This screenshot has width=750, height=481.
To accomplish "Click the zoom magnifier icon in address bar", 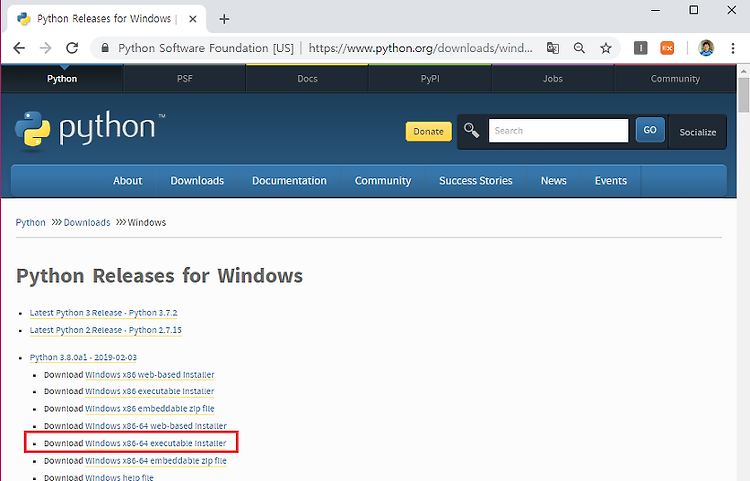I will point(579,48).
